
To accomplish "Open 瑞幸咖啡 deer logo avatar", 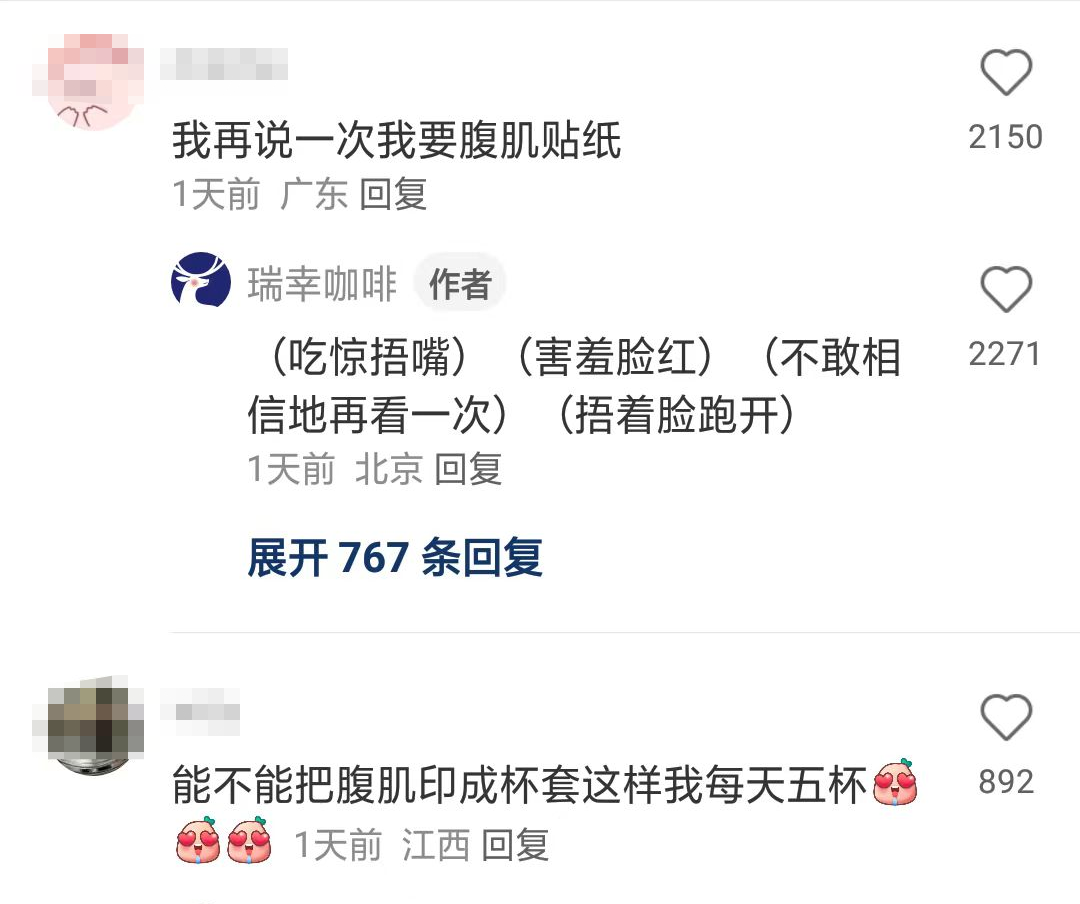I will coord(201,280).
